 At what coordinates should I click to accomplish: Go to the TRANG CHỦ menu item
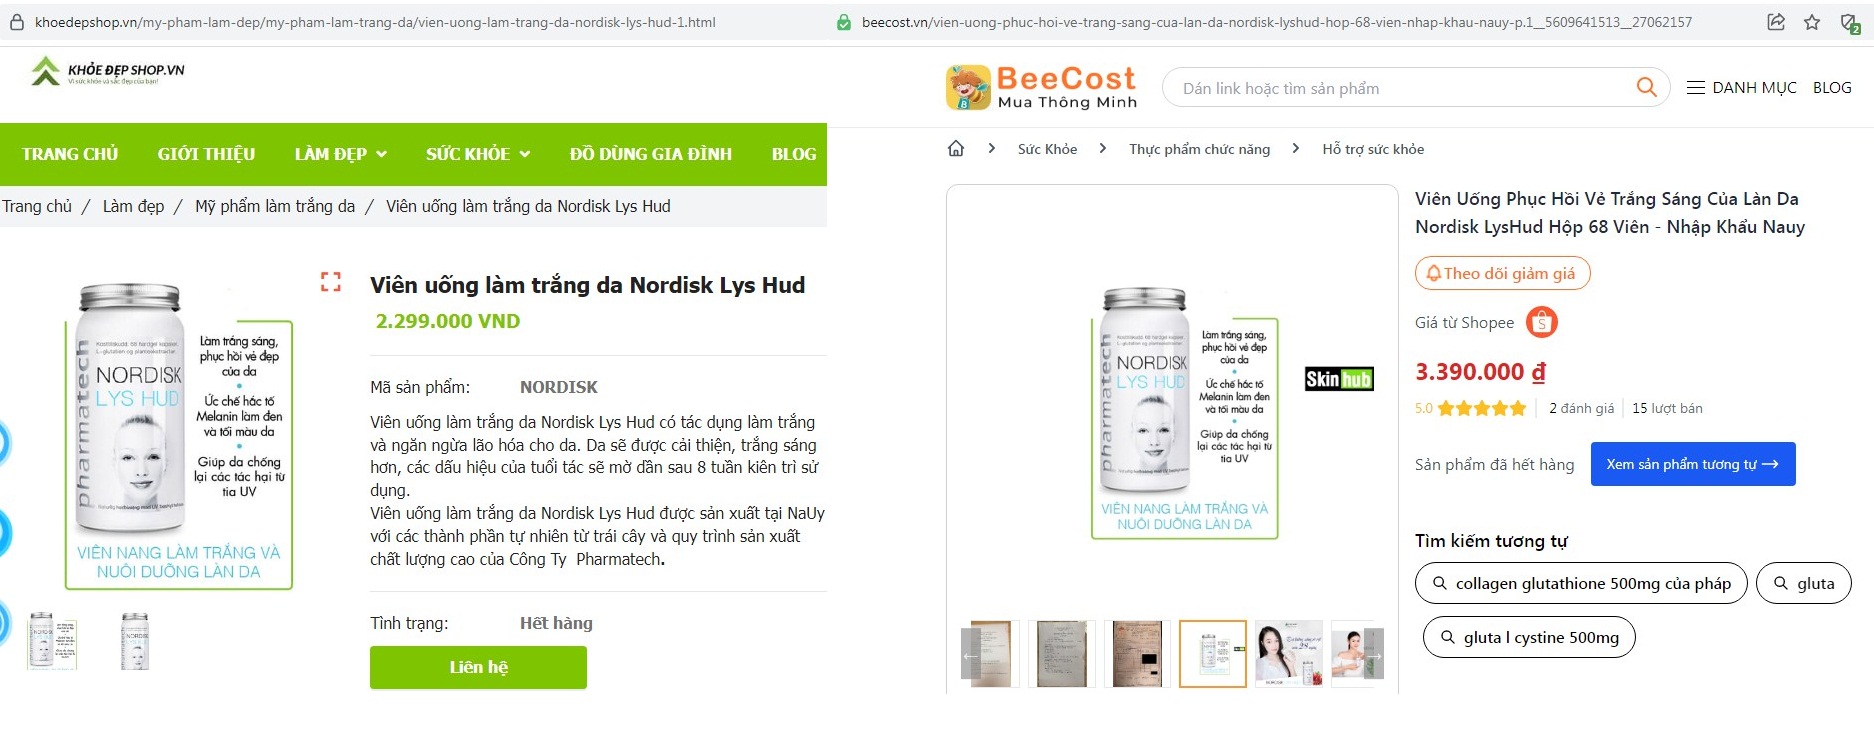[x=70, y=154]
